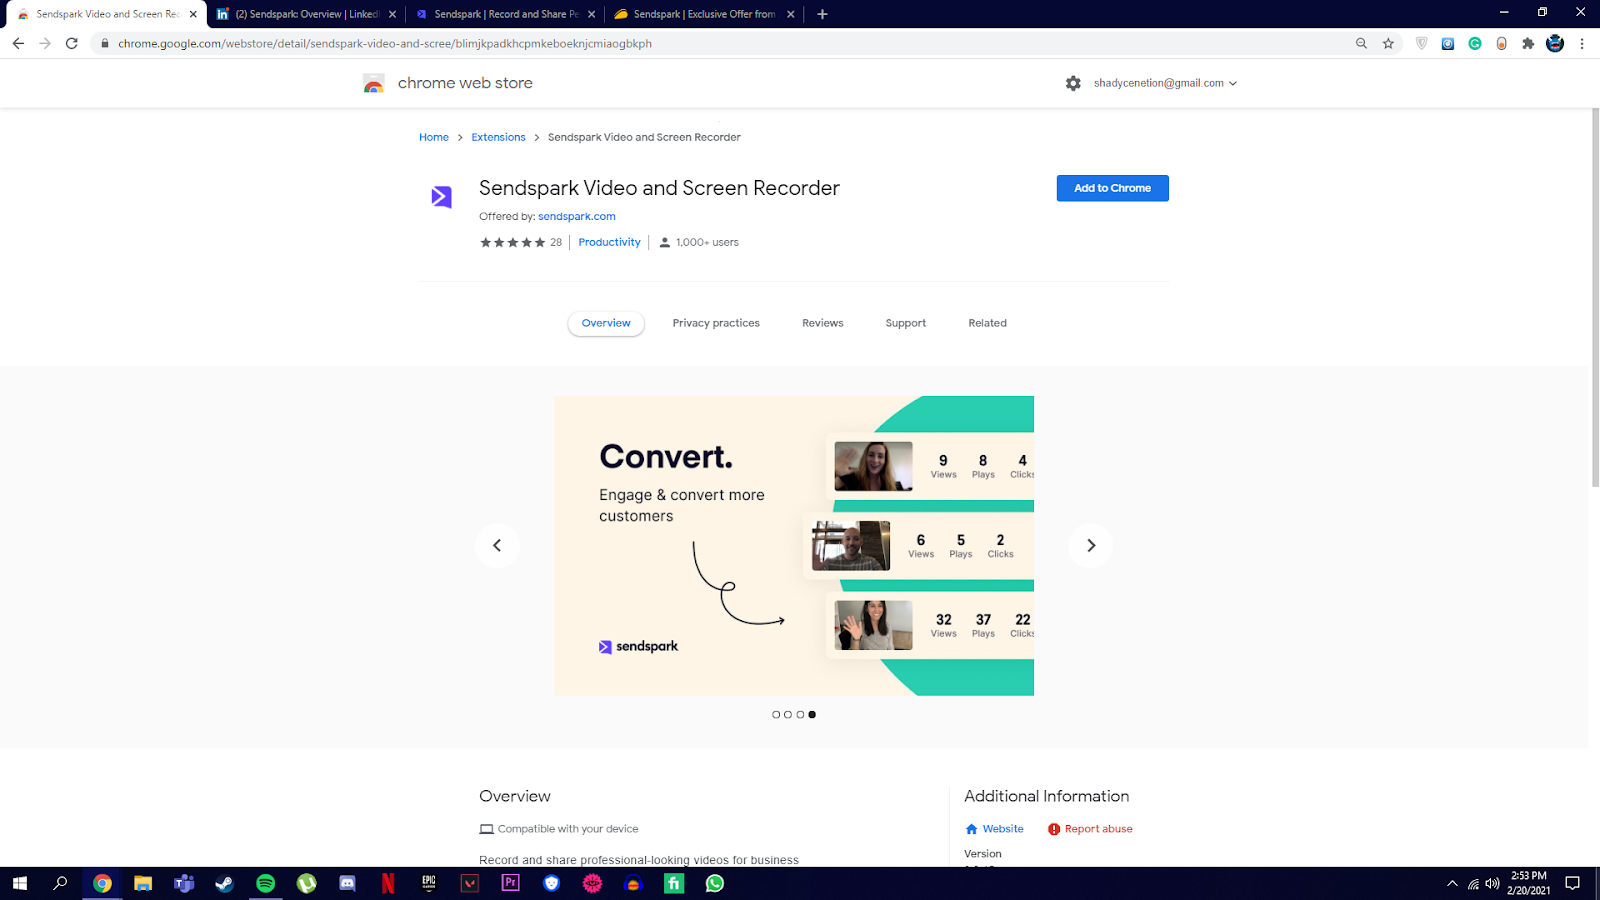Viewport: 1600px width, 900px height.
Task: Open the extension Website link
Action: pos(995,829)
